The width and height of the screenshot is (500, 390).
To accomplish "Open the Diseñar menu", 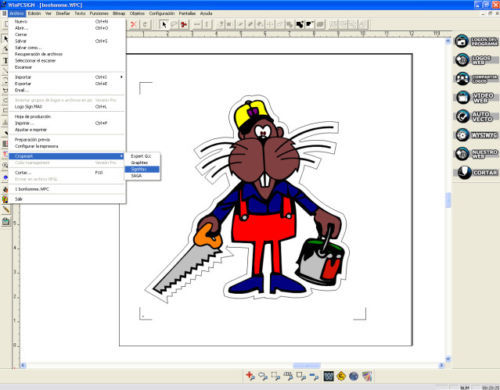I will tap(63, 13).
